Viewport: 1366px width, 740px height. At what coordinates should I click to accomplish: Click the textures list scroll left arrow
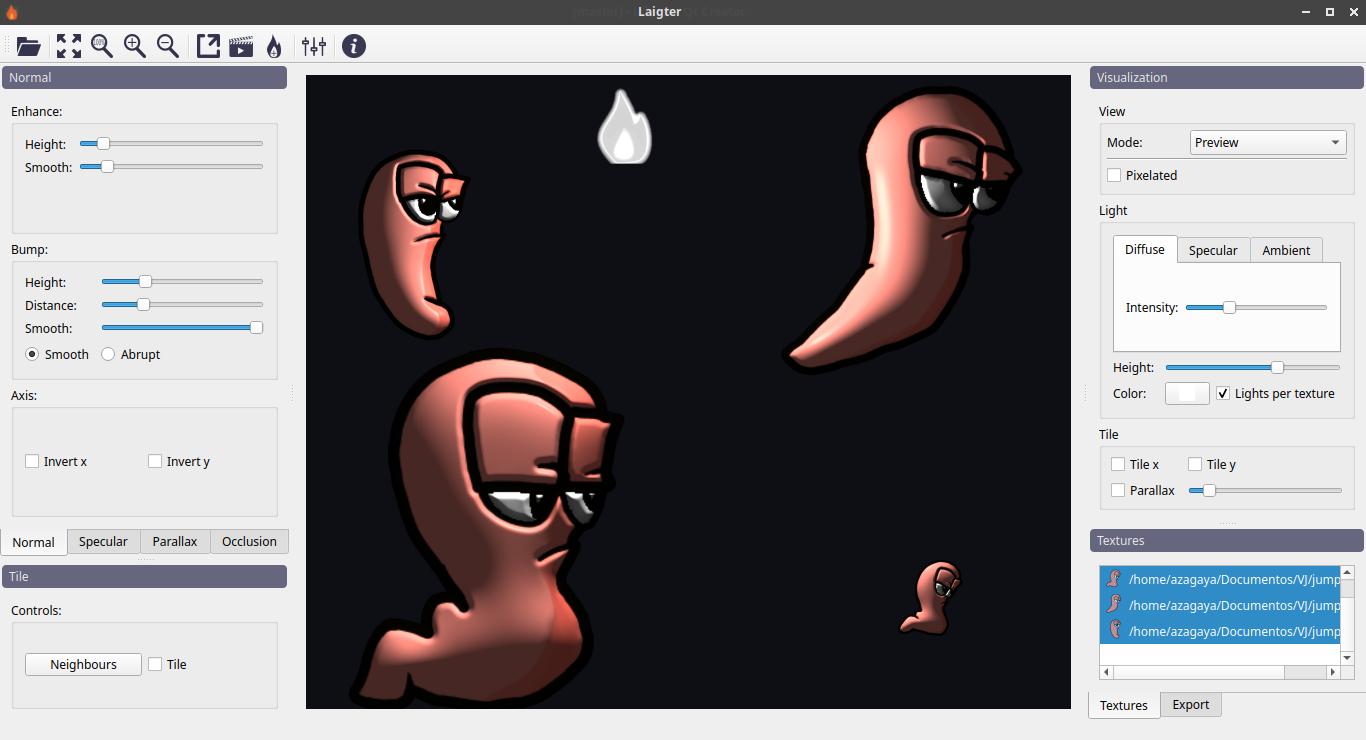pyautogui.click(x=1106, y=672)
